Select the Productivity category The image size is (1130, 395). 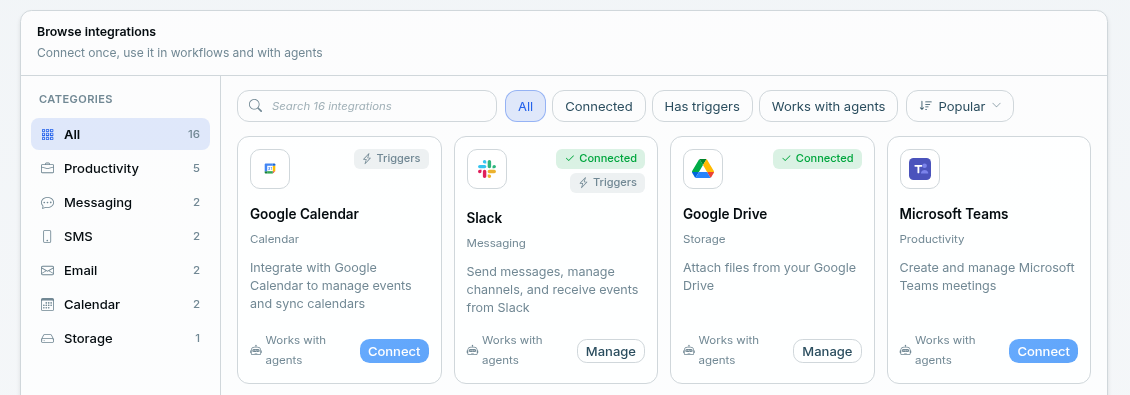120,169
